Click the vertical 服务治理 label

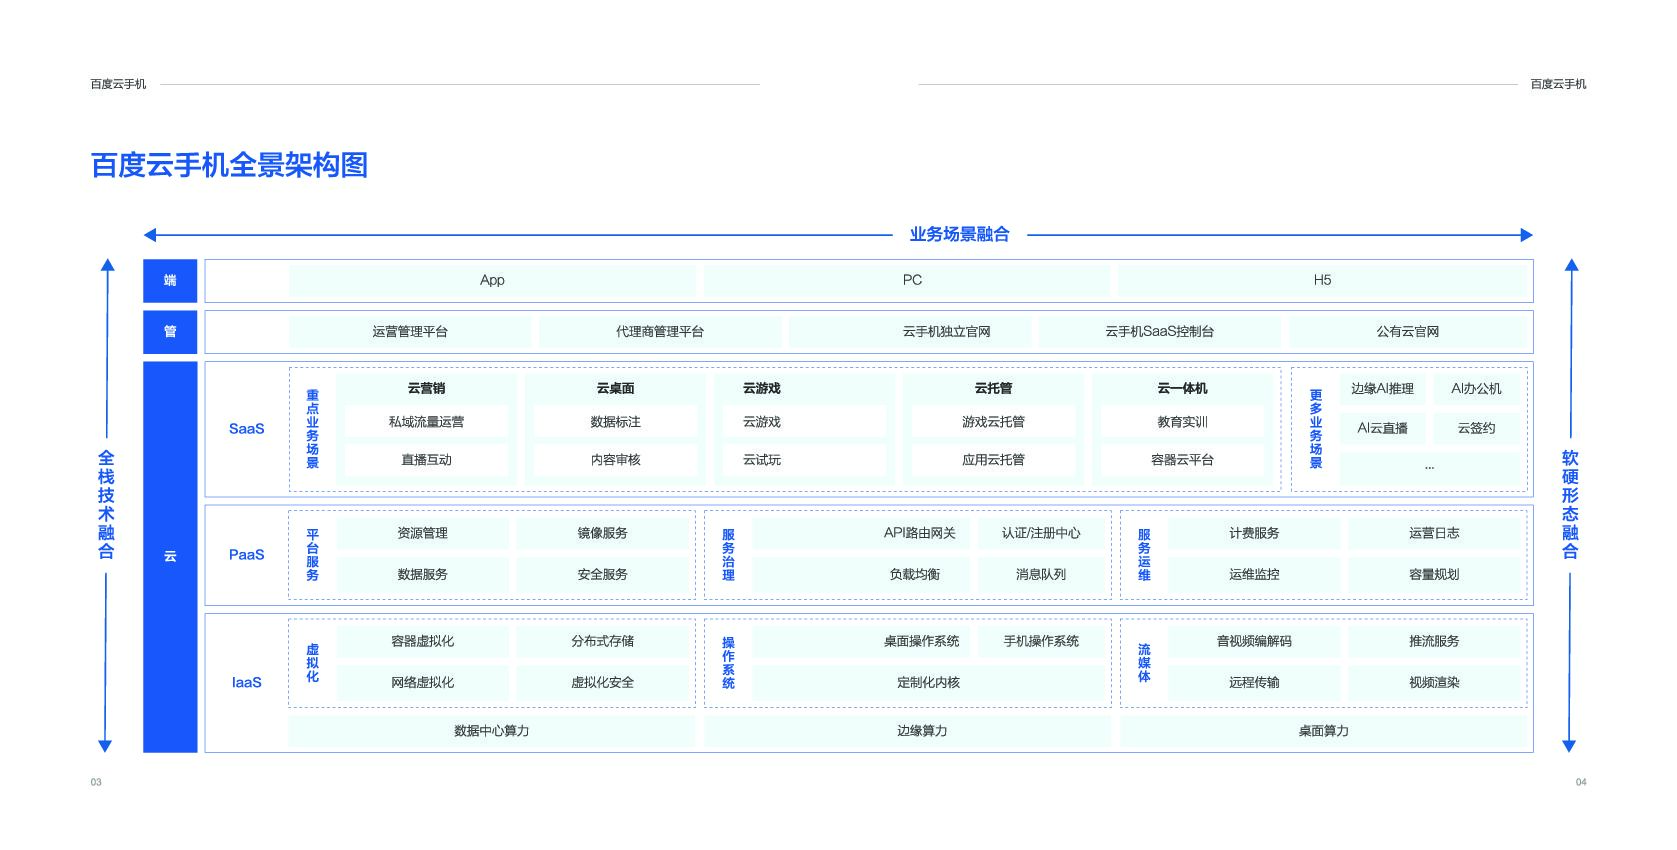click(728, 555)
